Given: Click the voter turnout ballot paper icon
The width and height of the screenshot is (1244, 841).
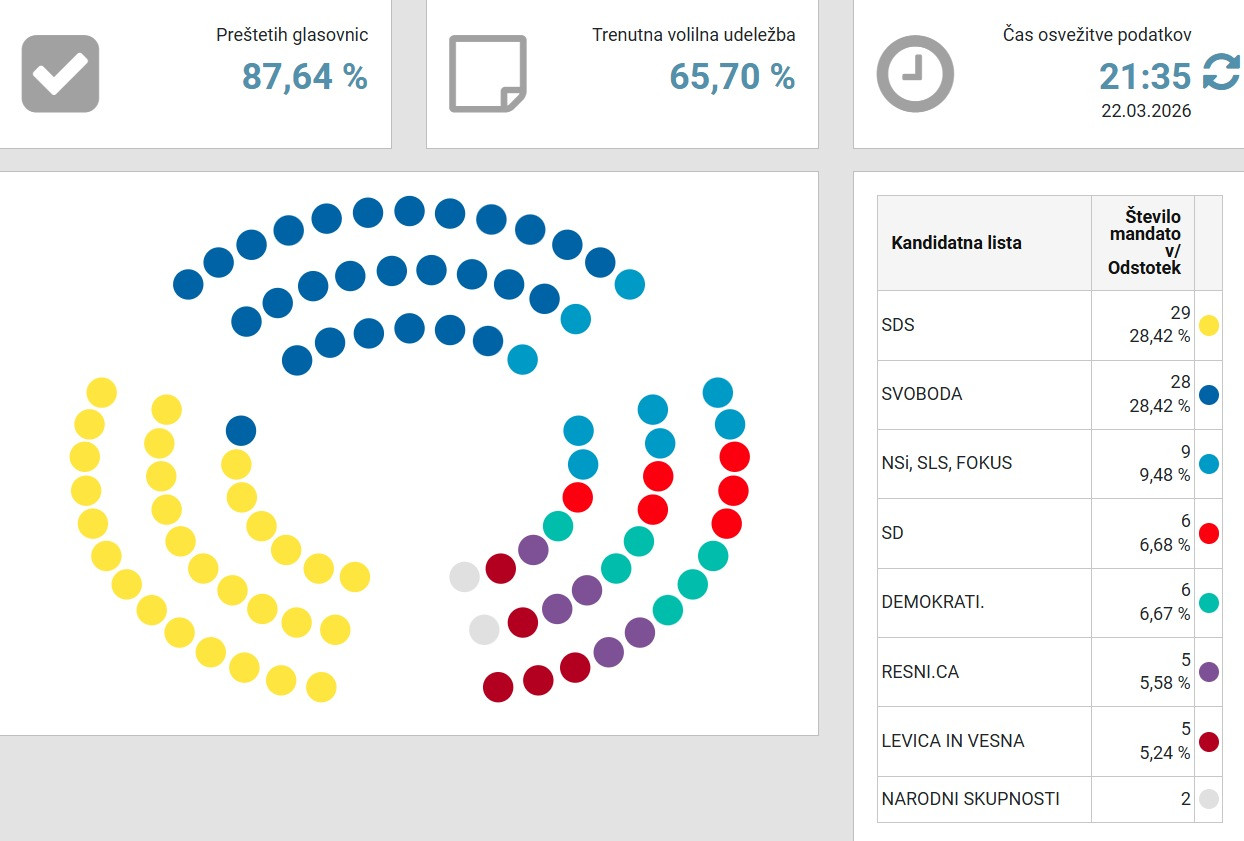Looking at the screenshot, I should point(487,74).
